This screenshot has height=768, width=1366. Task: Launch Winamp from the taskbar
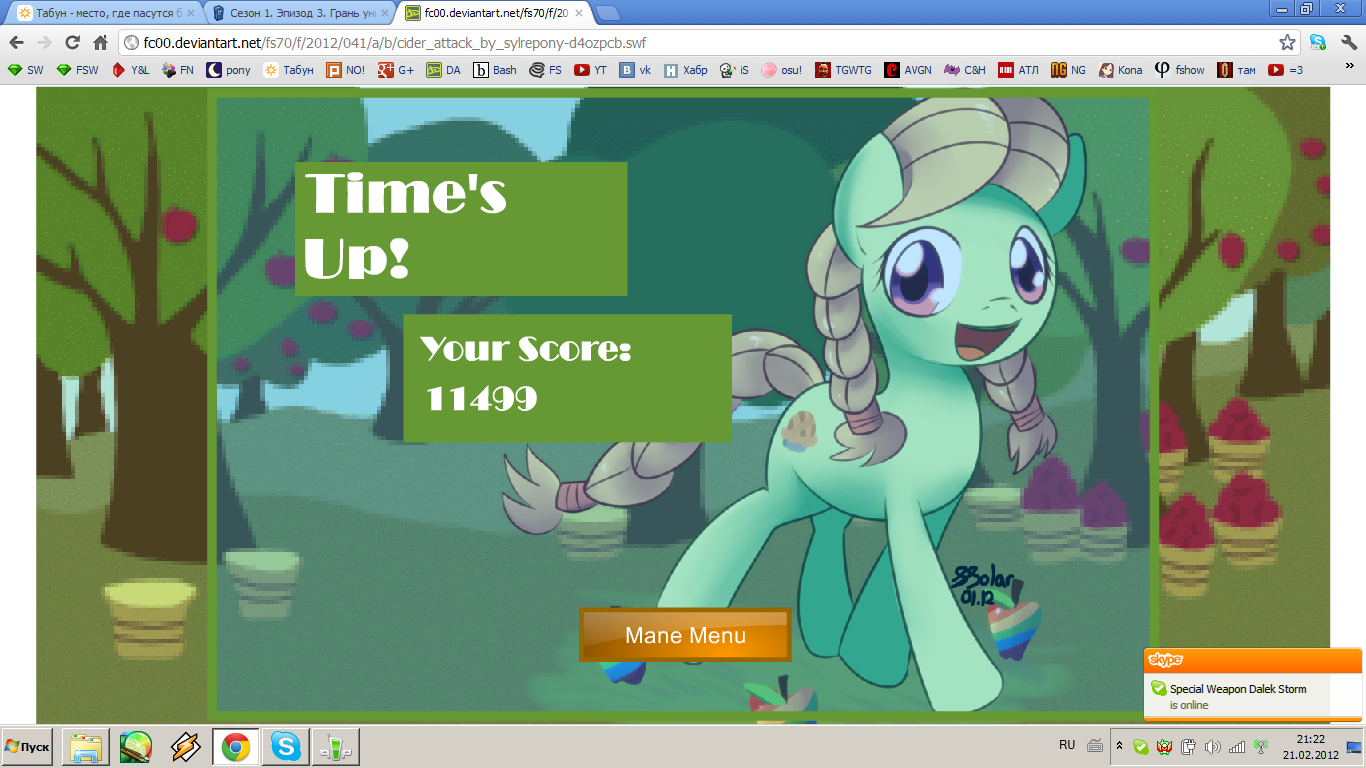[x=186, y=747]
